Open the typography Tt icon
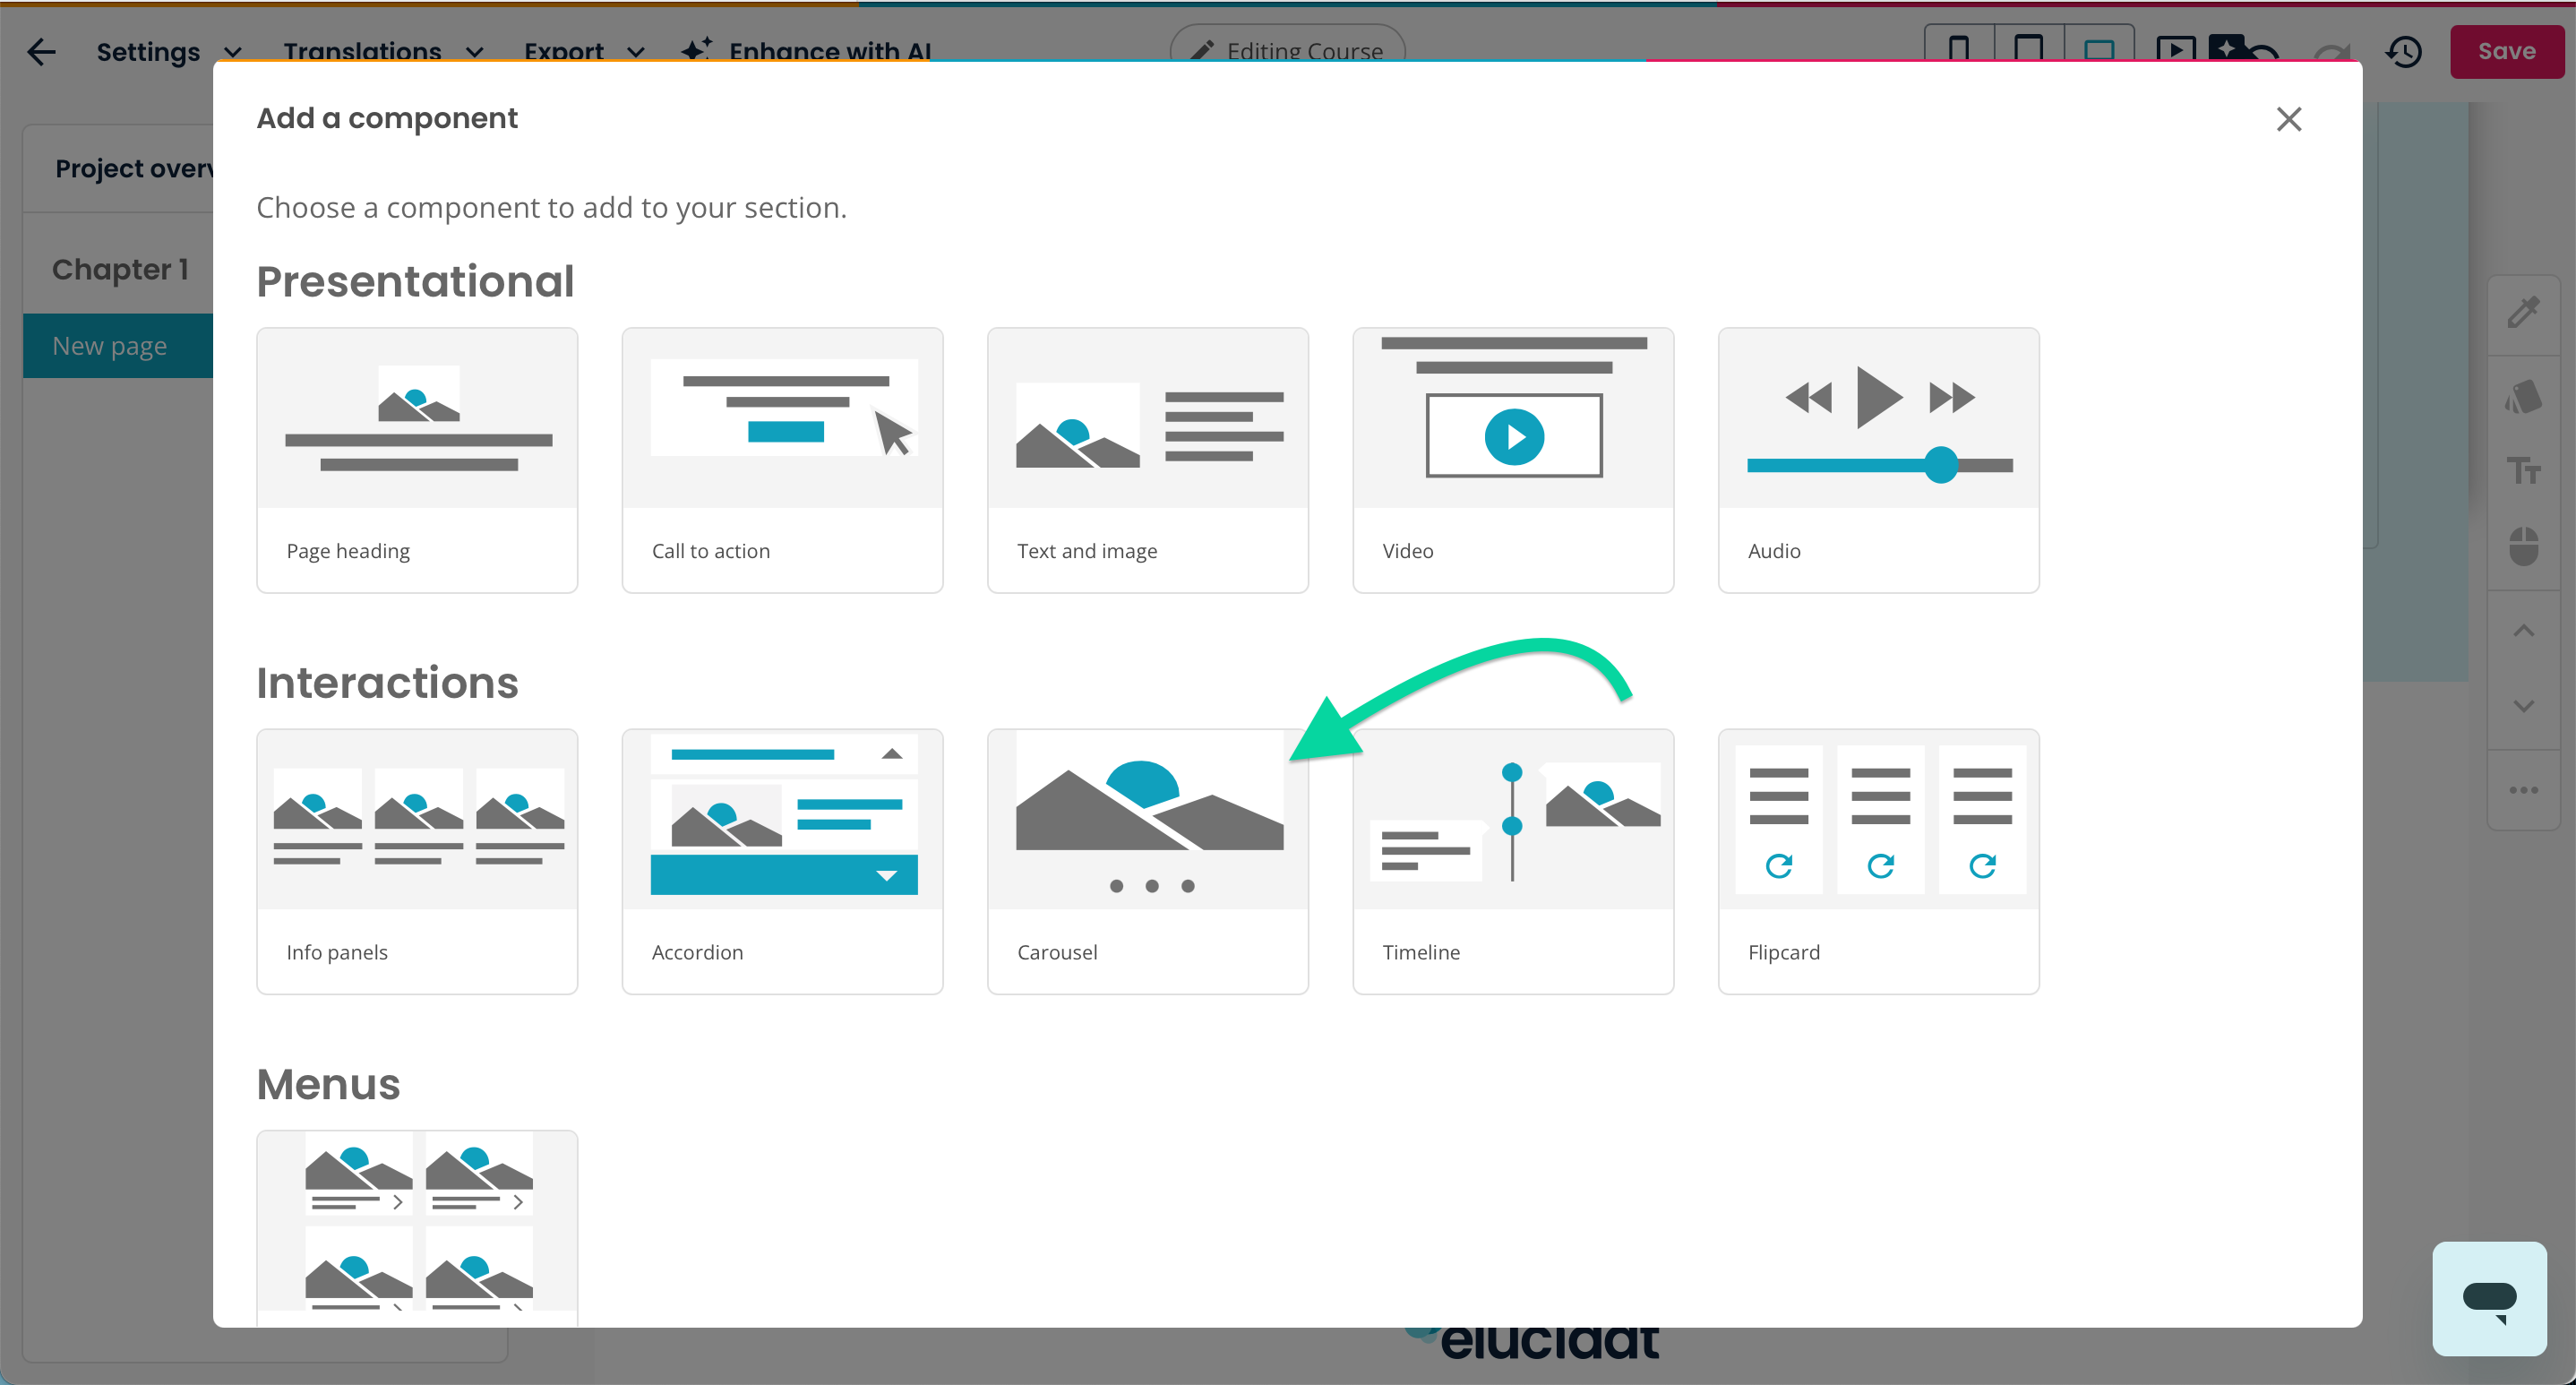Viewport: 2576px width, 1385px height. pyautogui.click(x=2523, y=470)
